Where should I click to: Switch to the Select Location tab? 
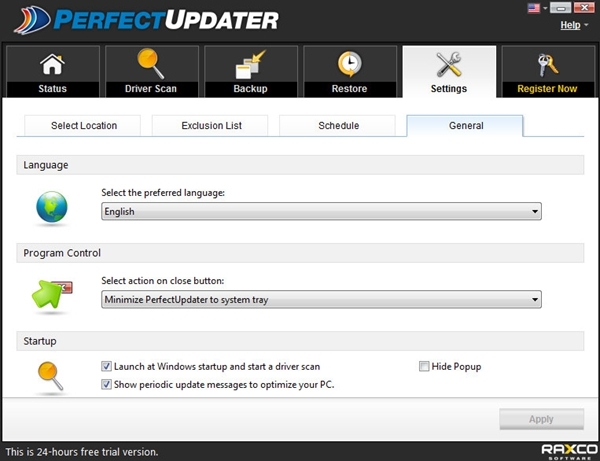point(83,125)
